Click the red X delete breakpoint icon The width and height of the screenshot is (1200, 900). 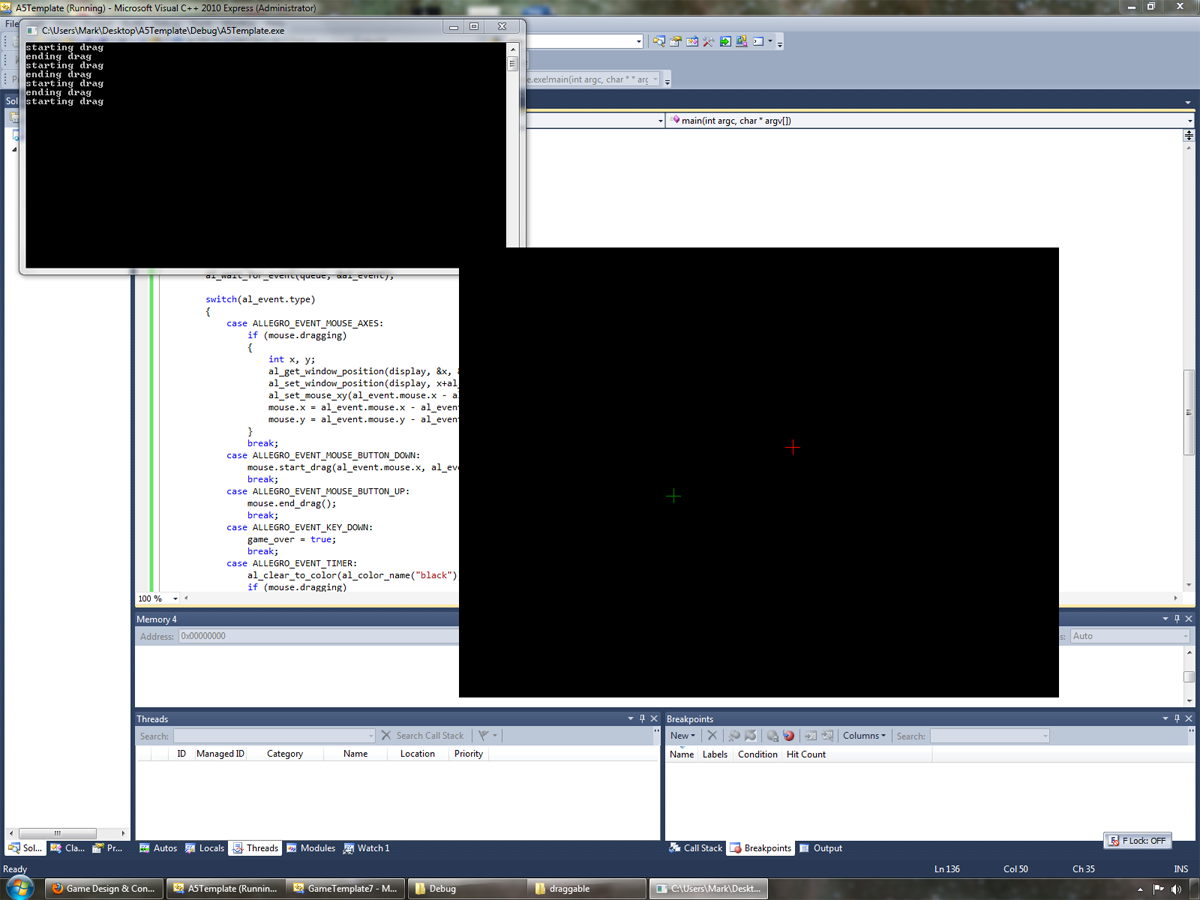point(712,736)
